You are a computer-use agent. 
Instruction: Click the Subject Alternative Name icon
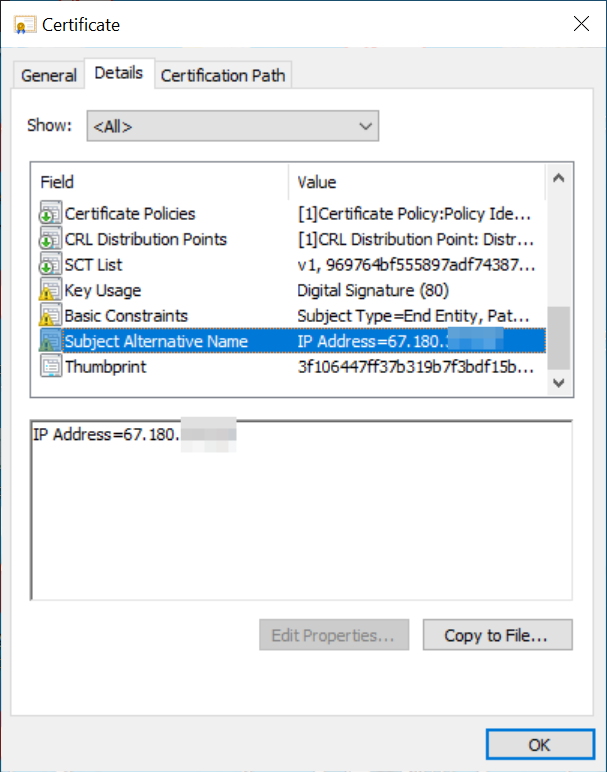[x=50, y=342]
